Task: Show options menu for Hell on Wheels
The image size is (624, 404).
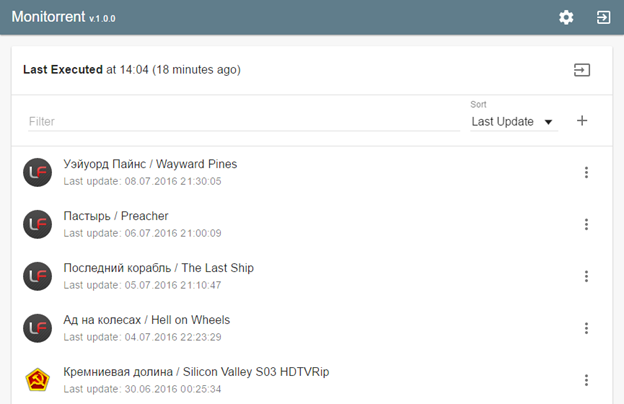Action: coord(586,329)
